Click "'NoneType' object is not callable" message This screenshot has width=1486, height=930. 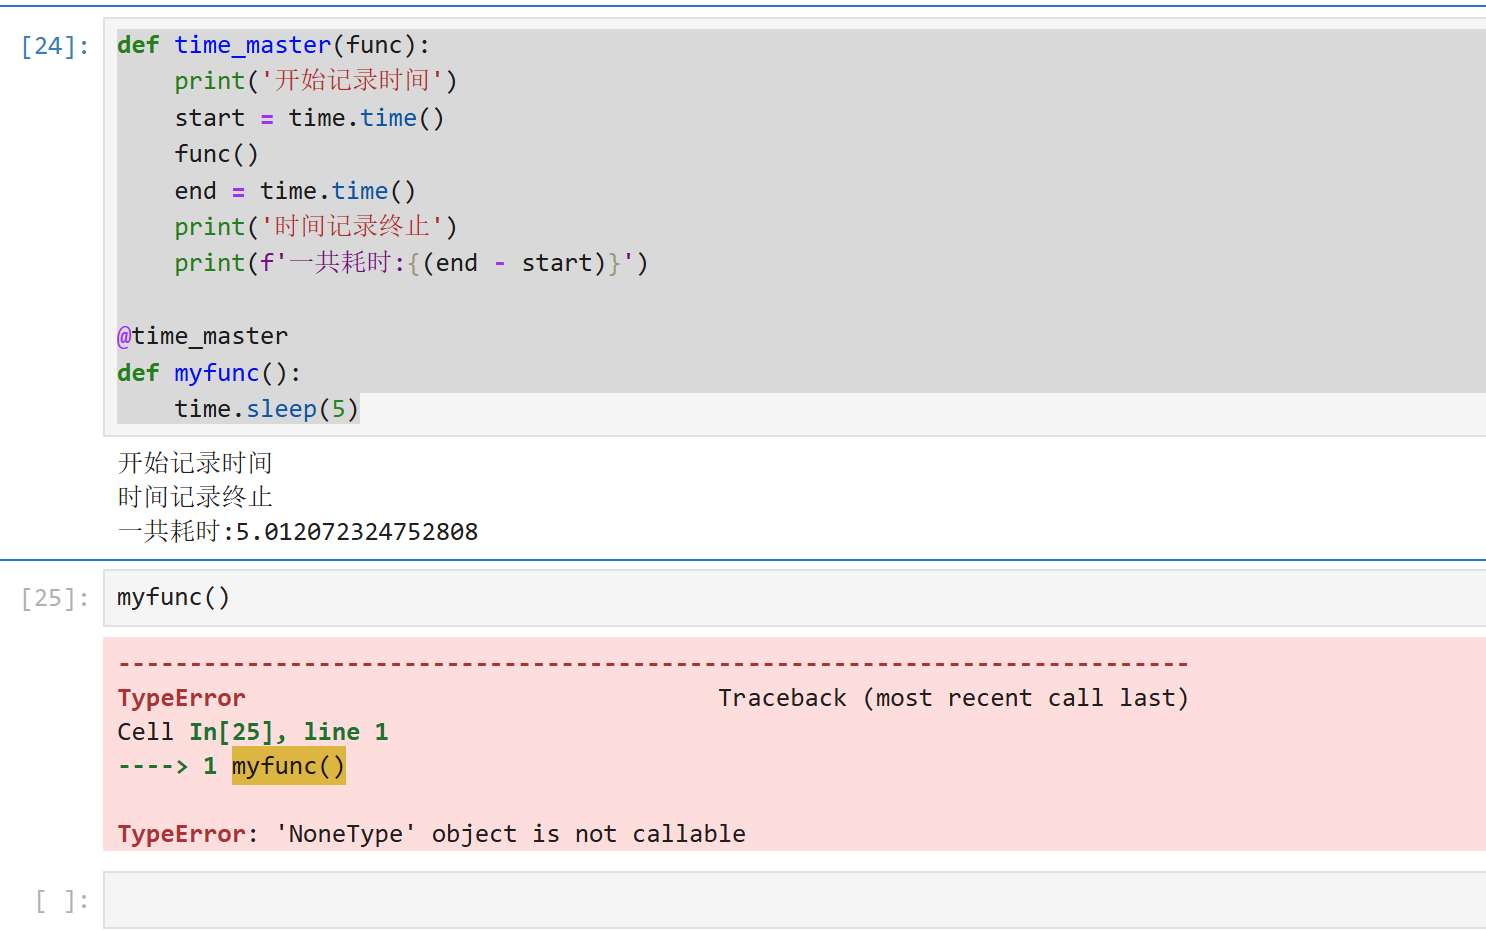pyautogui.click(x=511, y=834)
